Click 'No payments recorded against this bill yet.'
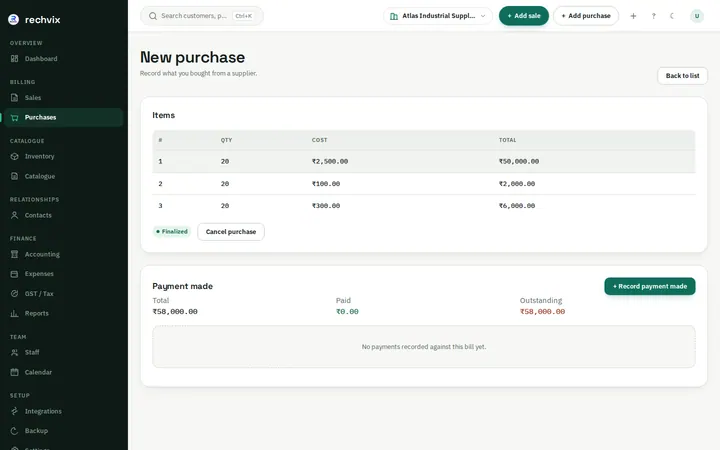 (424, 347)
